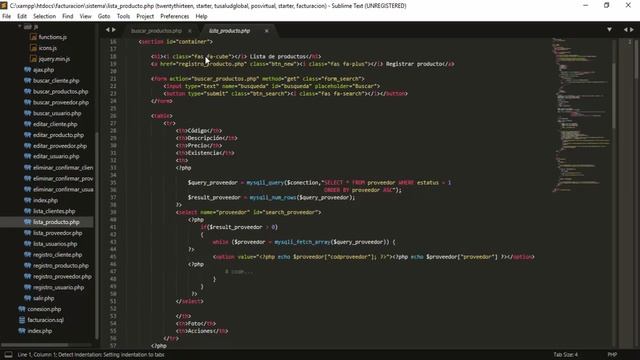
Task: Open ajax.php in the sidebar
Action: click(x=43, y=70)
